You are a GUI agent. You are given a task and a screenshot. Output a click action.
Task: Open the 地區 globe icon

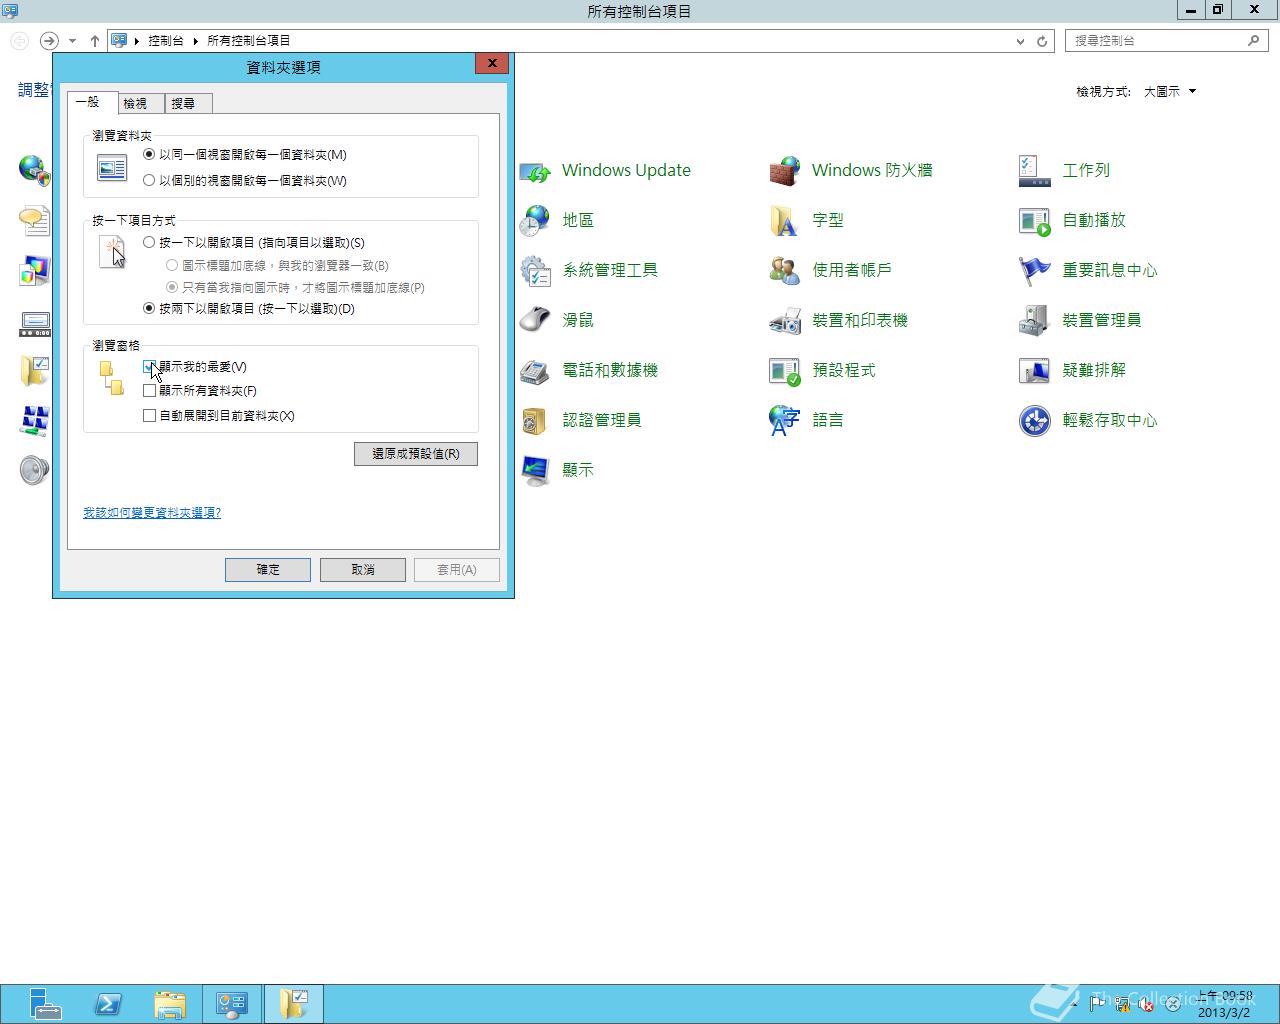535,221
